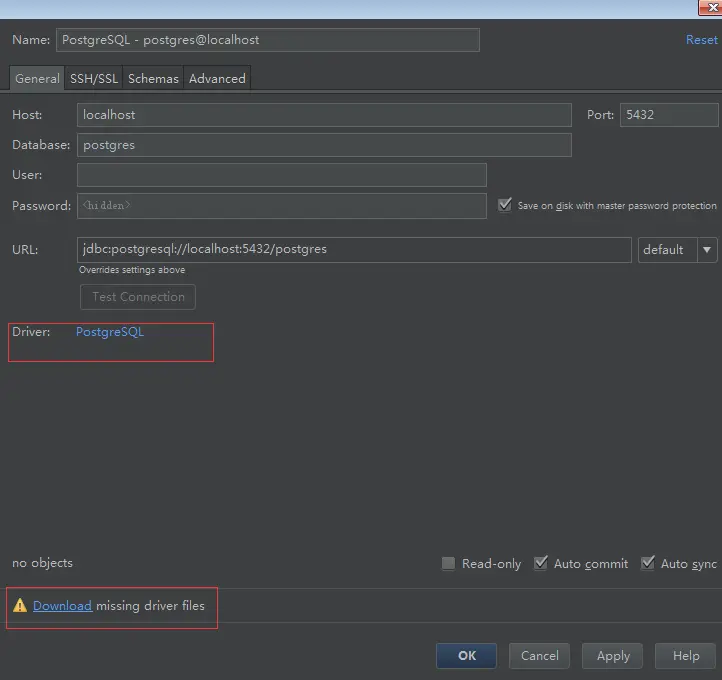Select the Port field showing 5432
Screen dimensions: 722x680
[669, 115]
